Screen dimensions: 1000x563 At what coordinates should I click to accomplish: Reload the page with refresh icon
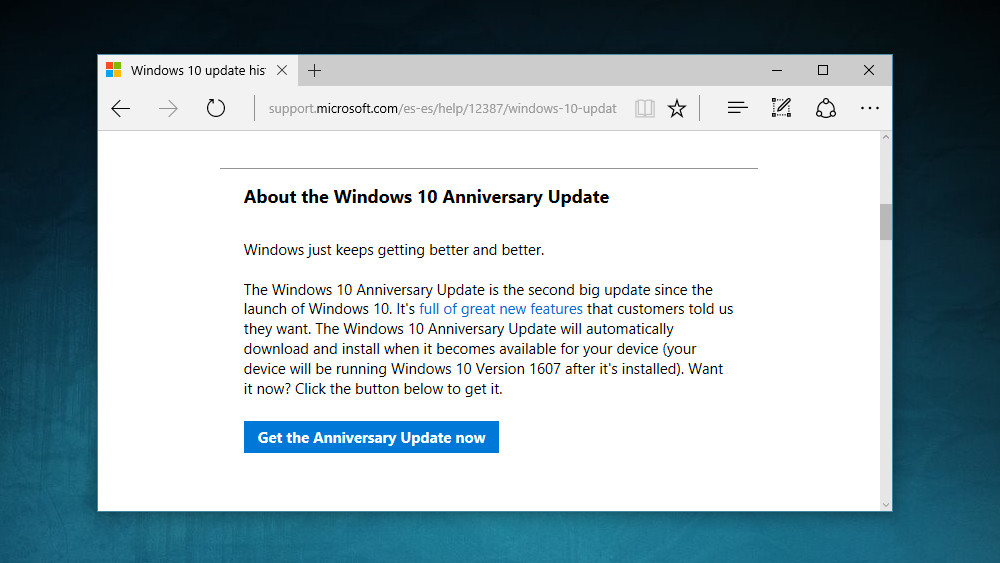216,108
